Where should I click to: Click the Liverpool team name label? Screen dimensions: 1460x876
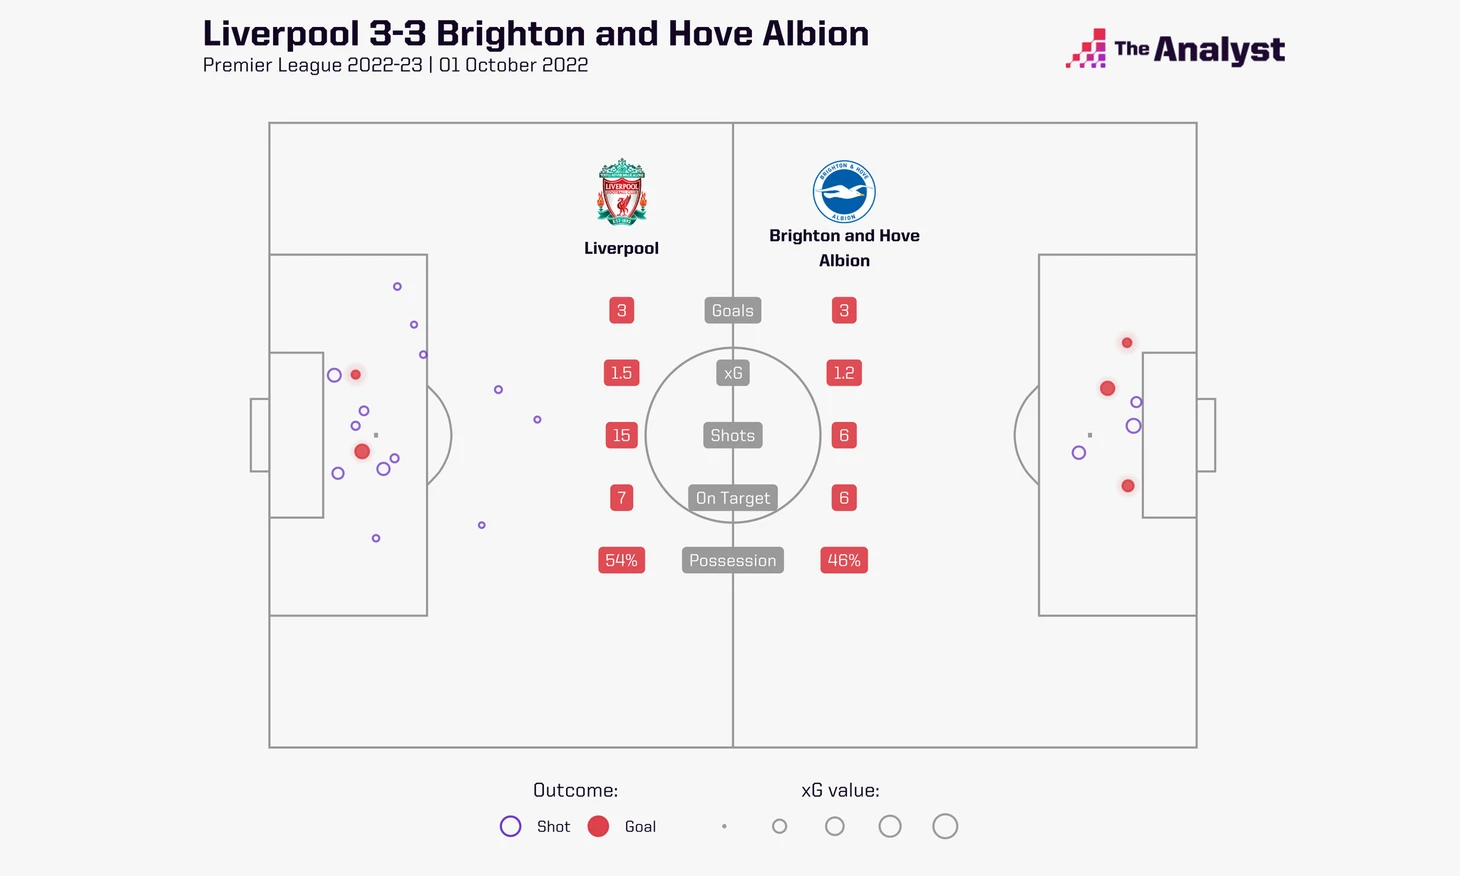[621, 248]
